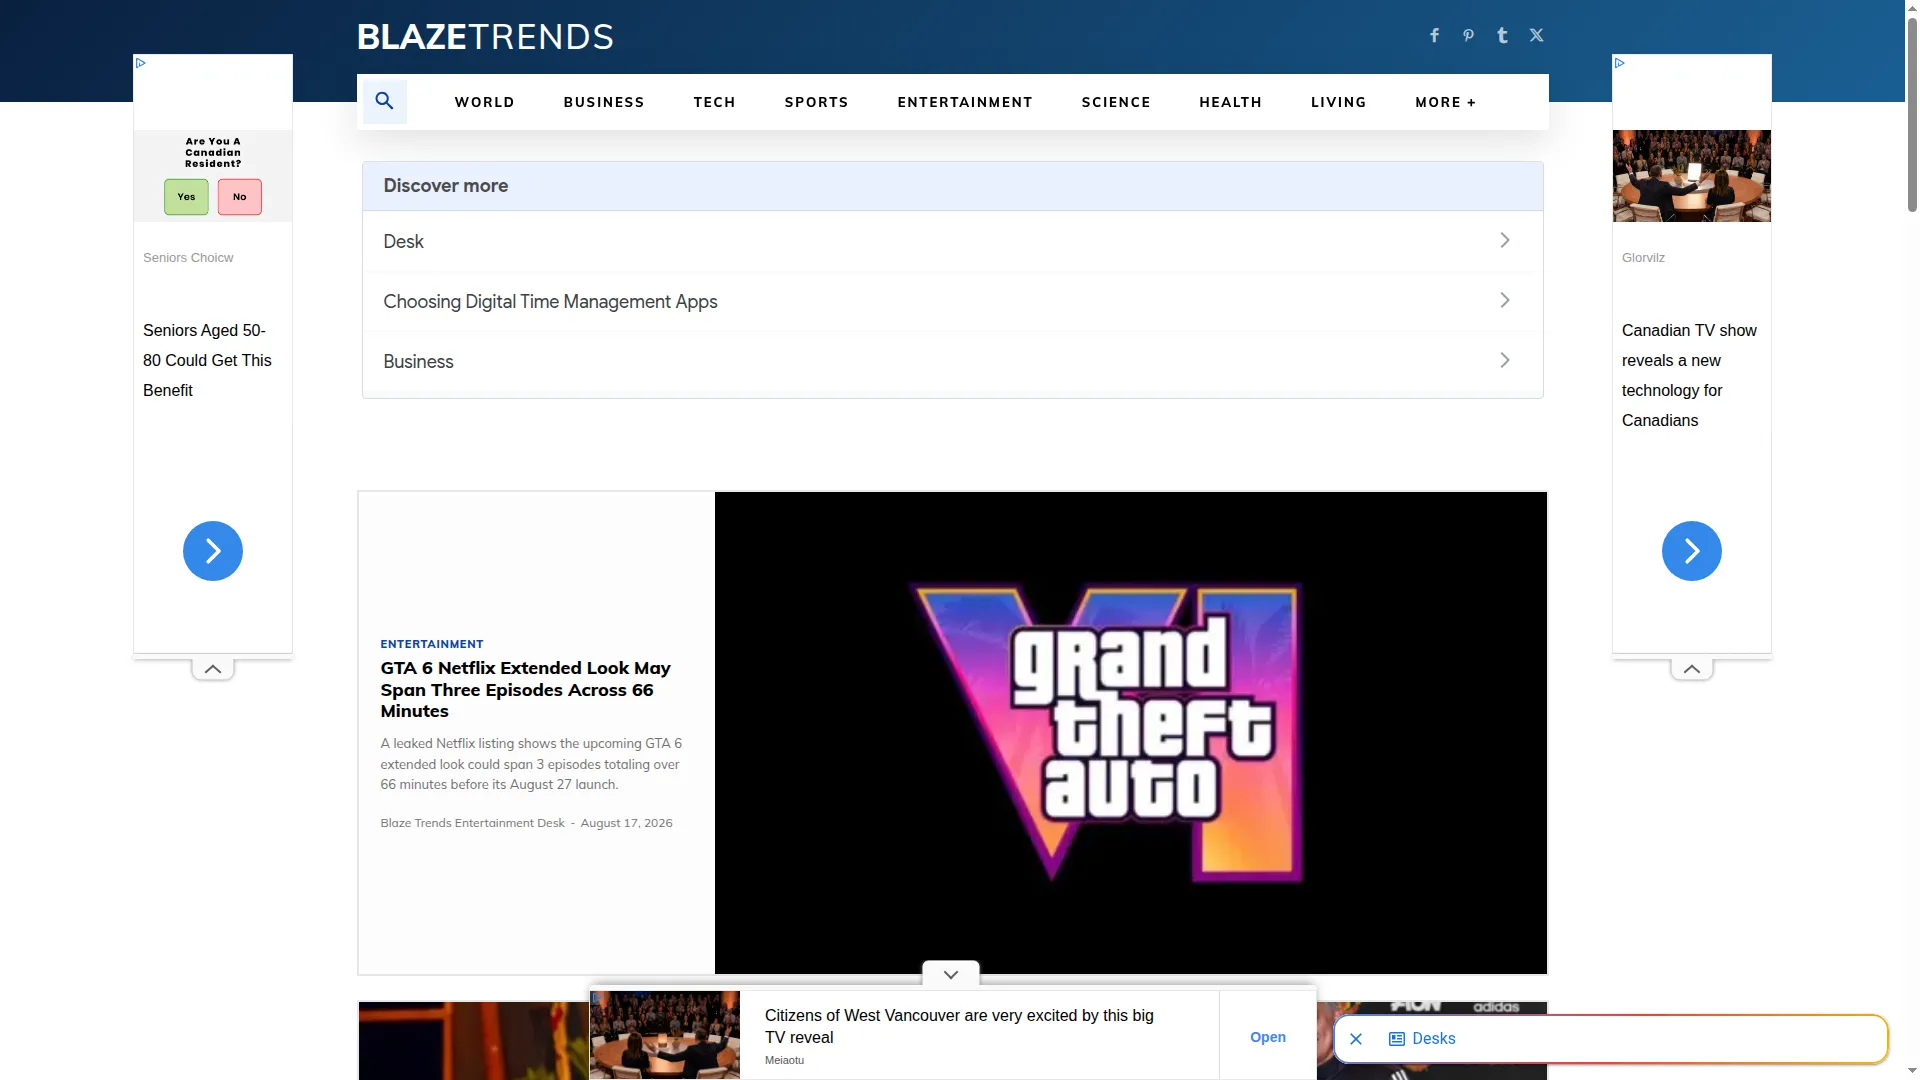Open the TECH navigation item
The width and height of the screenshot is (1920, 1080).
click(x=714, y=102)
